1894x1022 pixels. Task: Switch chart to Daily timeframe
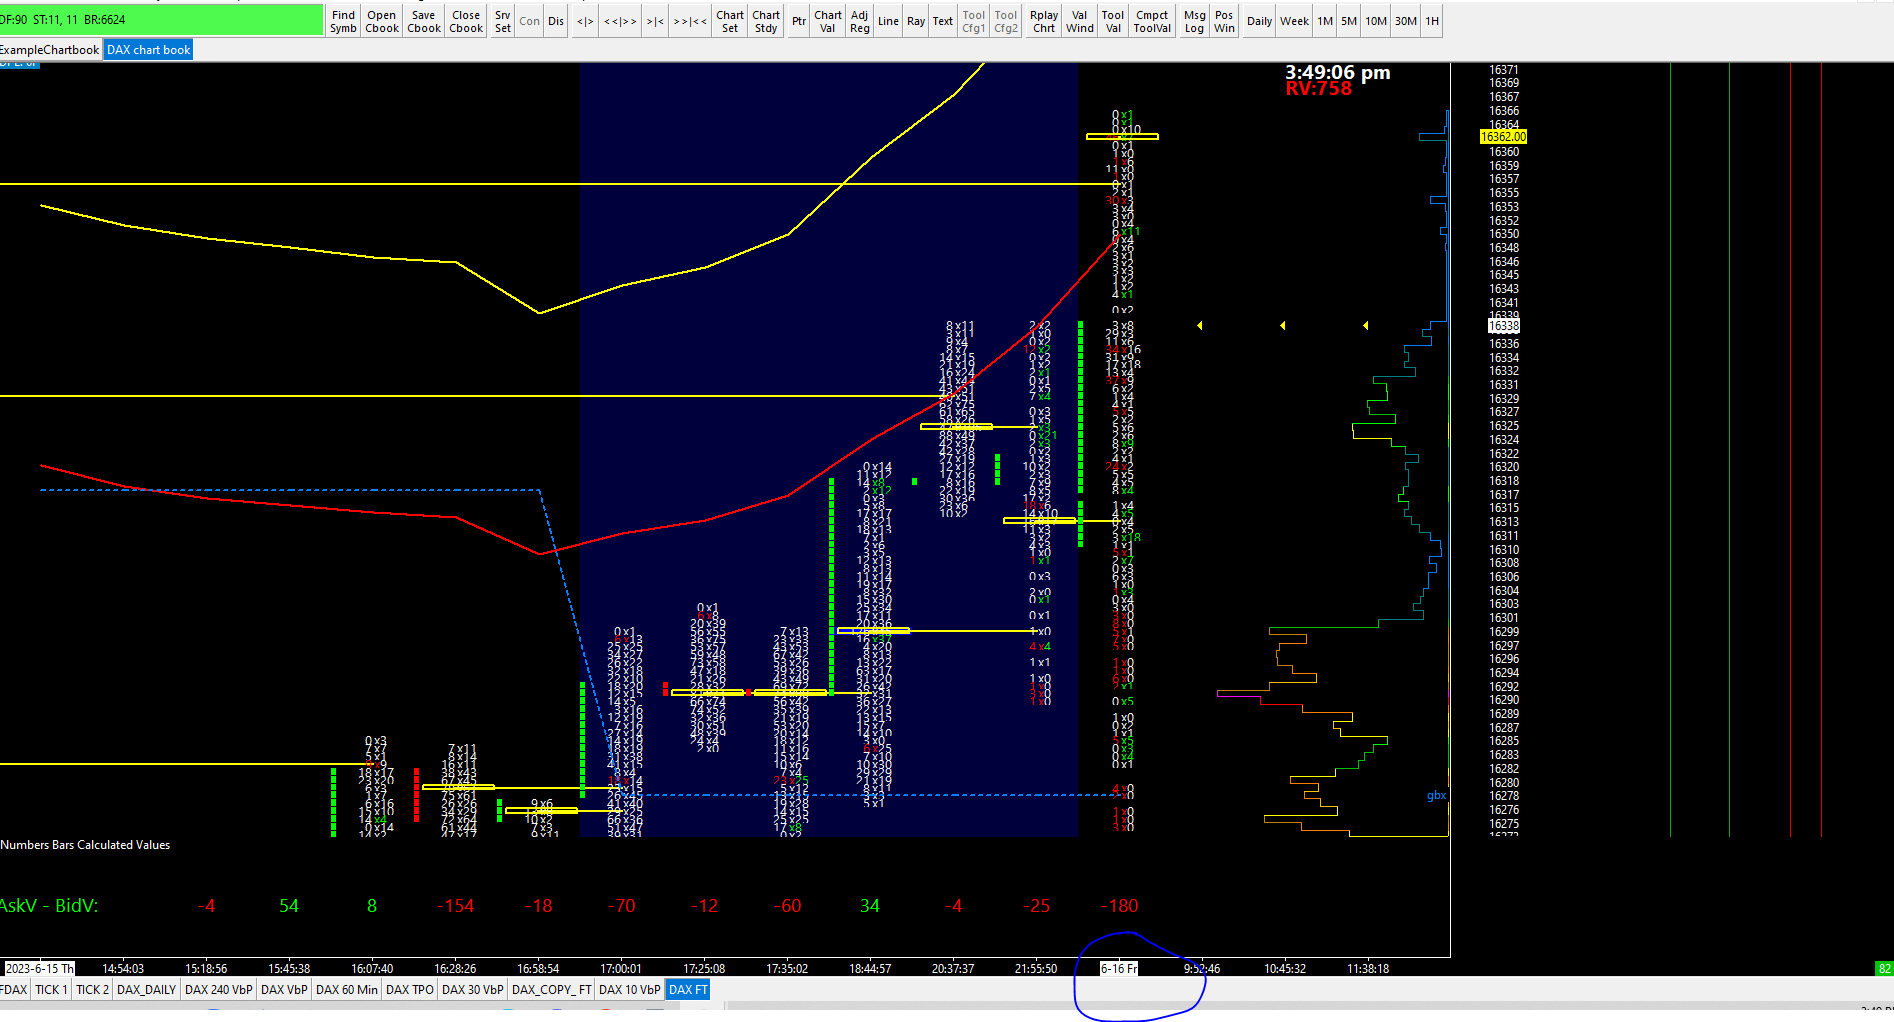1260,21
